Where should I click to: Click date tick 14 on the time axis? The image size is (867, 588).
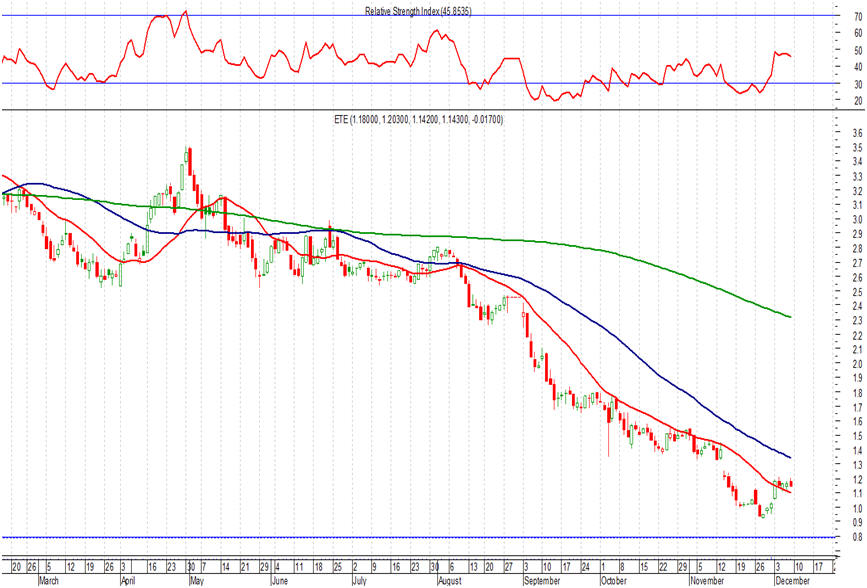[225, 567]
